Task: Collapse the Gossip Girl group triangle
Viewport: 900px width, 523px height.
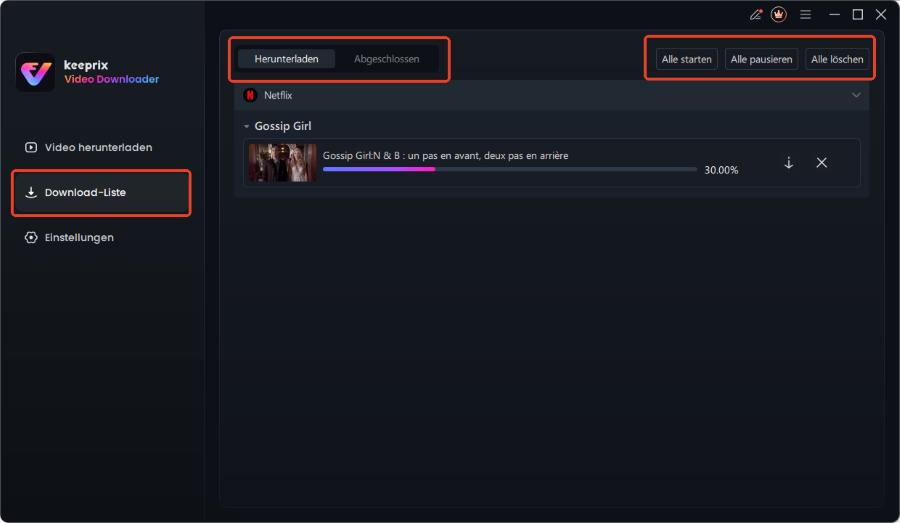Action: click(246, 126)
